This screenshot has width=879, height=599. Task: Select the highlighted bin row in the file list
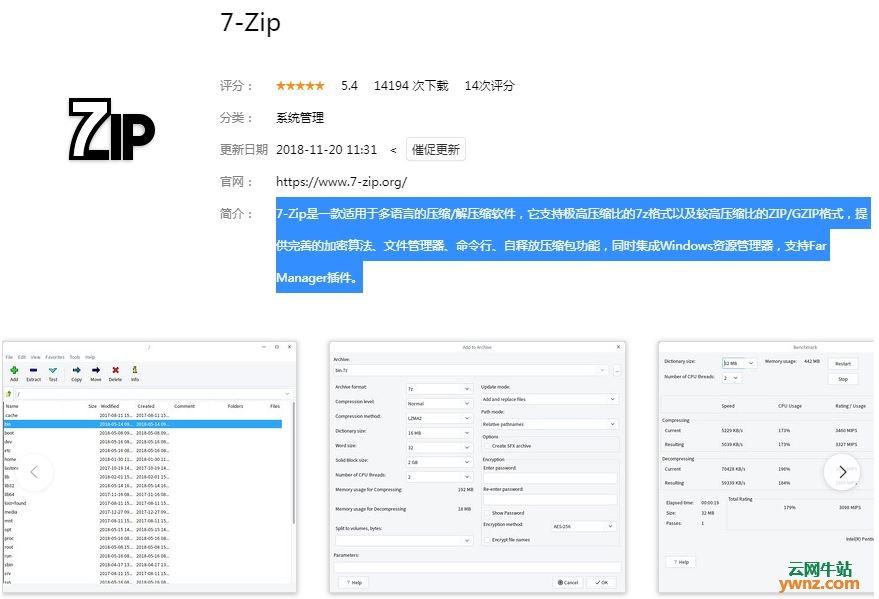coord(142,424)
